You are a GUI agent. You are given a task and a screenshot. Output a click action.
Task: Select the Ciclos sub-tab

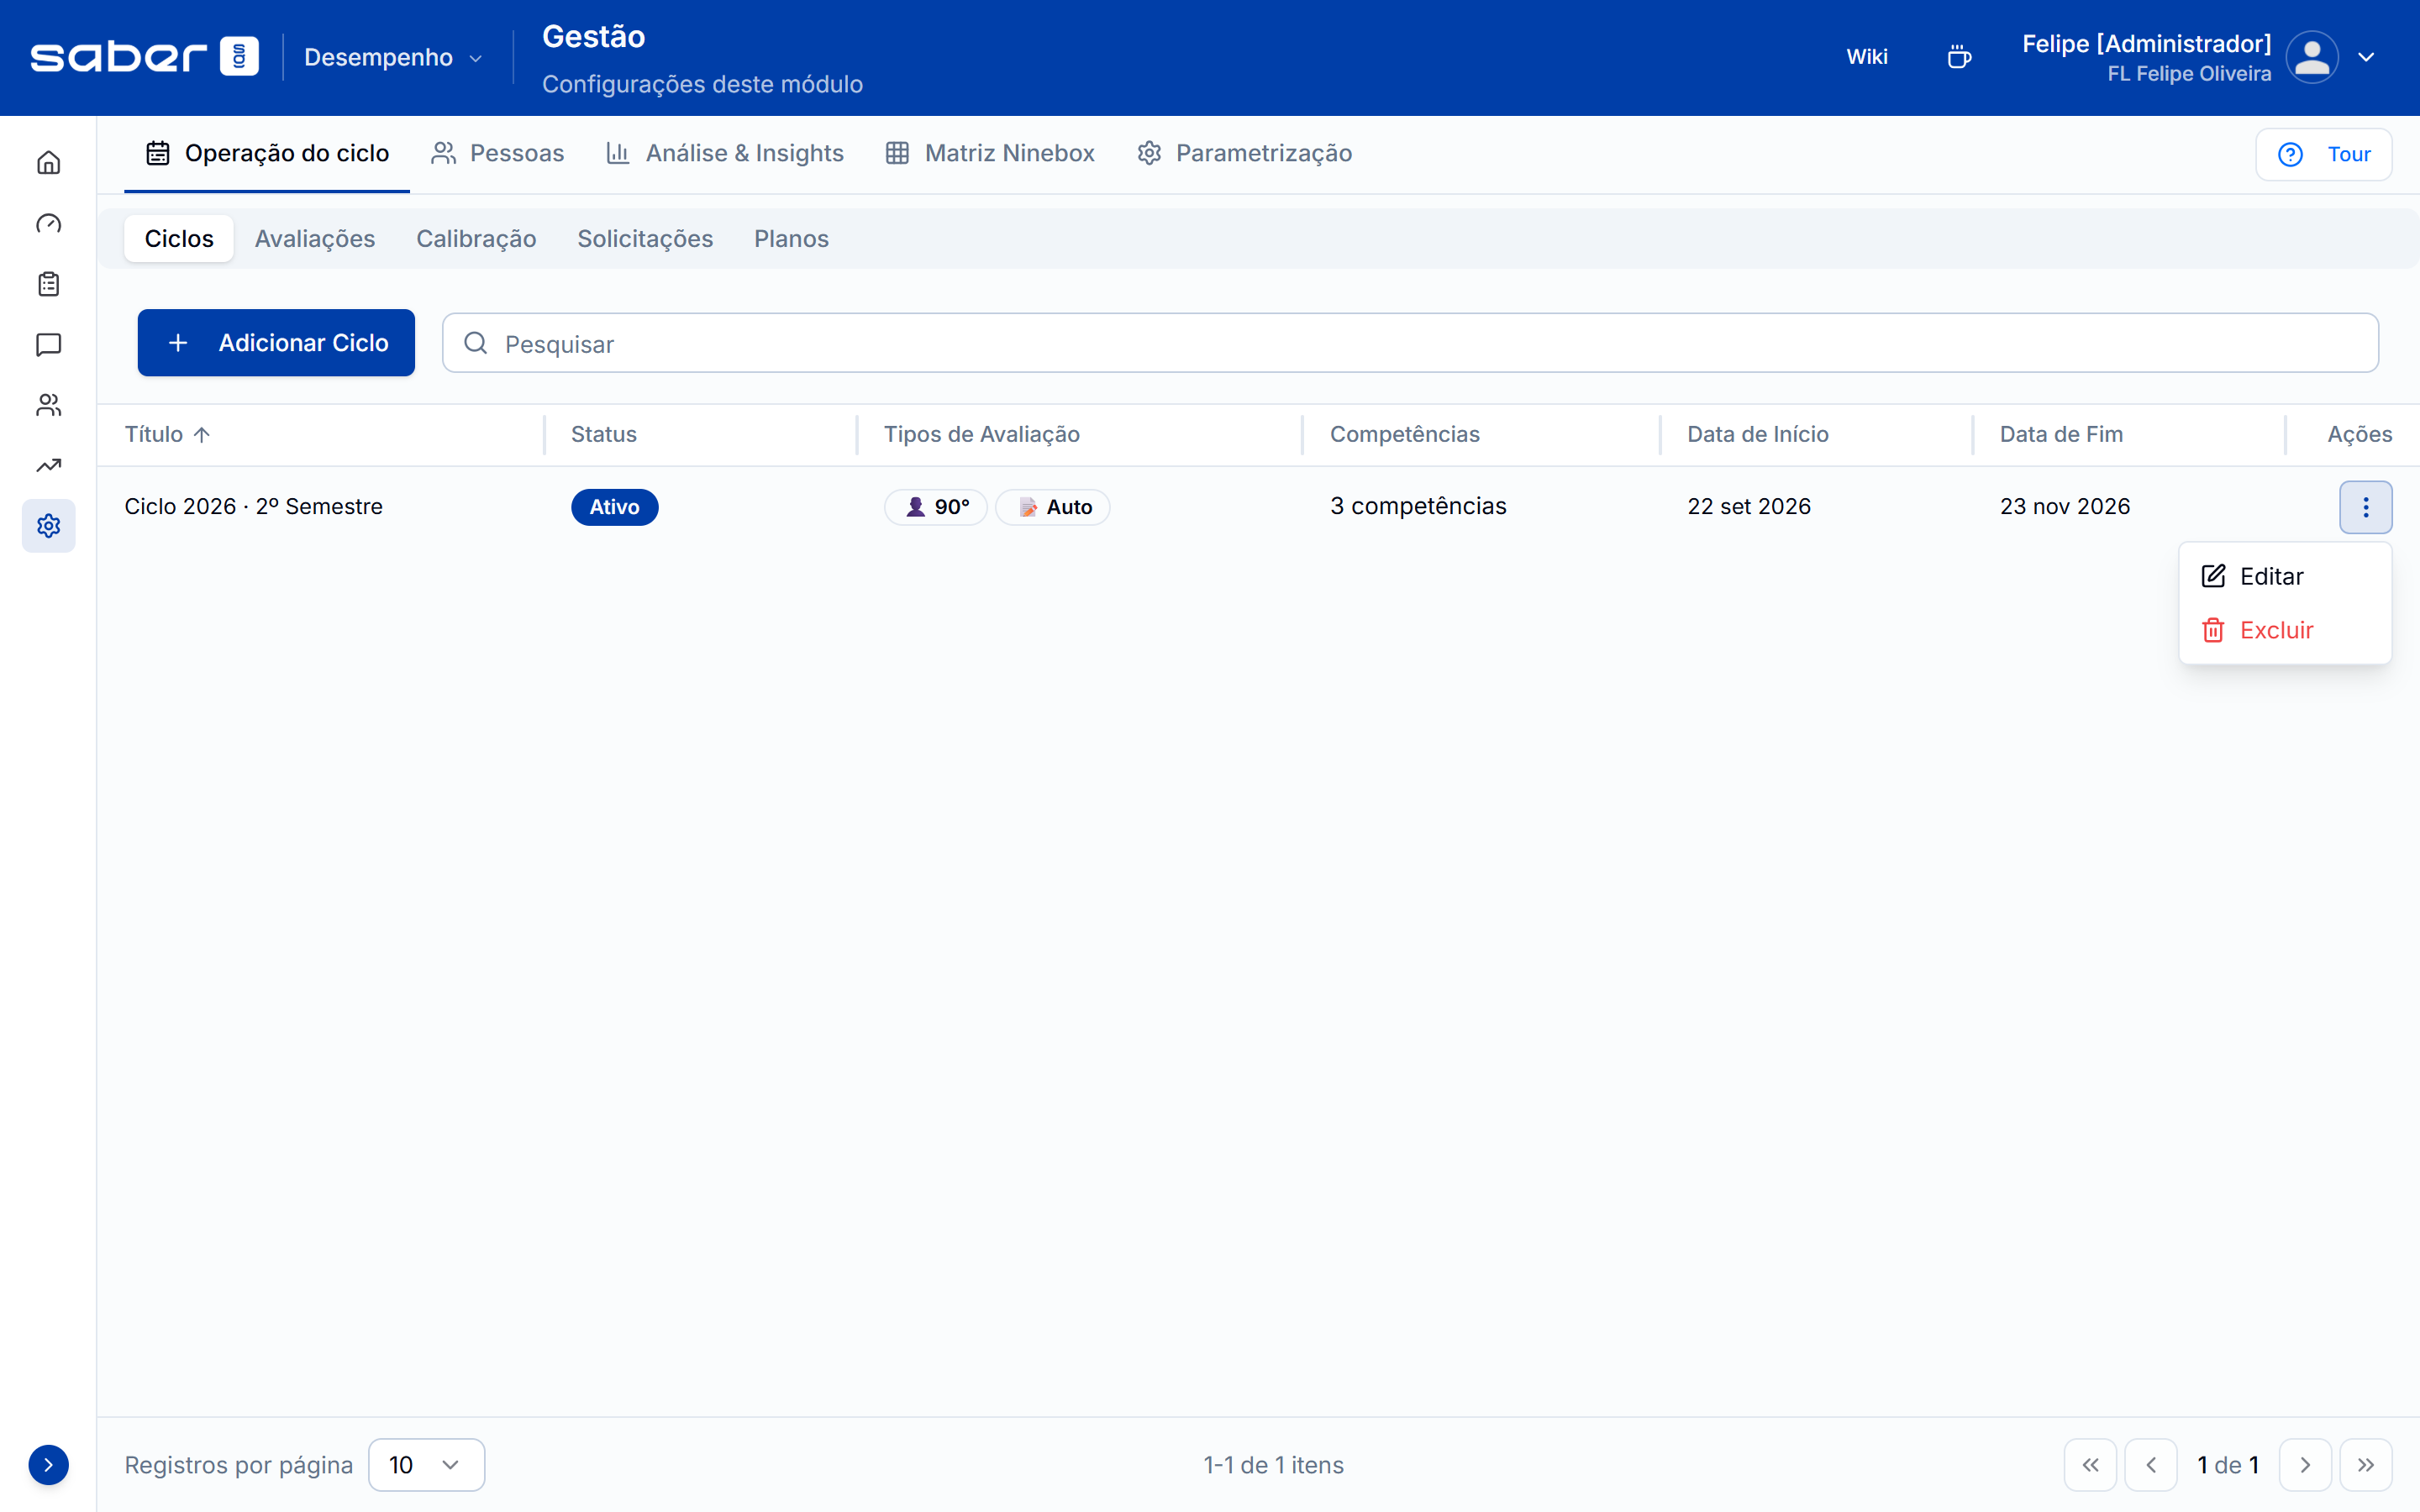(179, 238)
